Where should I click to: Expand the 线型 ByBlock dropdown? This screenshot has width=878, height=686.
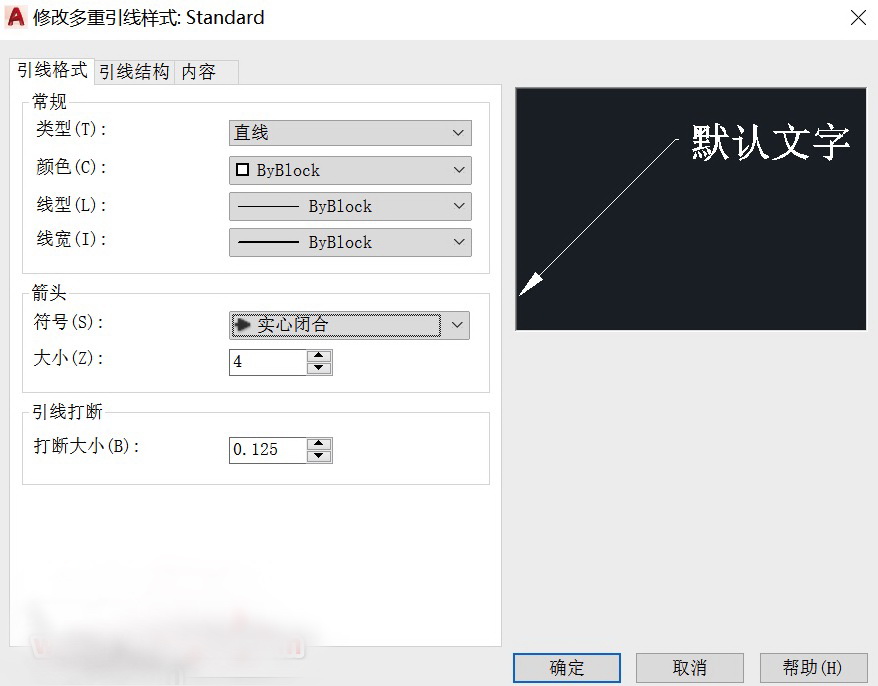click(350, 206)
